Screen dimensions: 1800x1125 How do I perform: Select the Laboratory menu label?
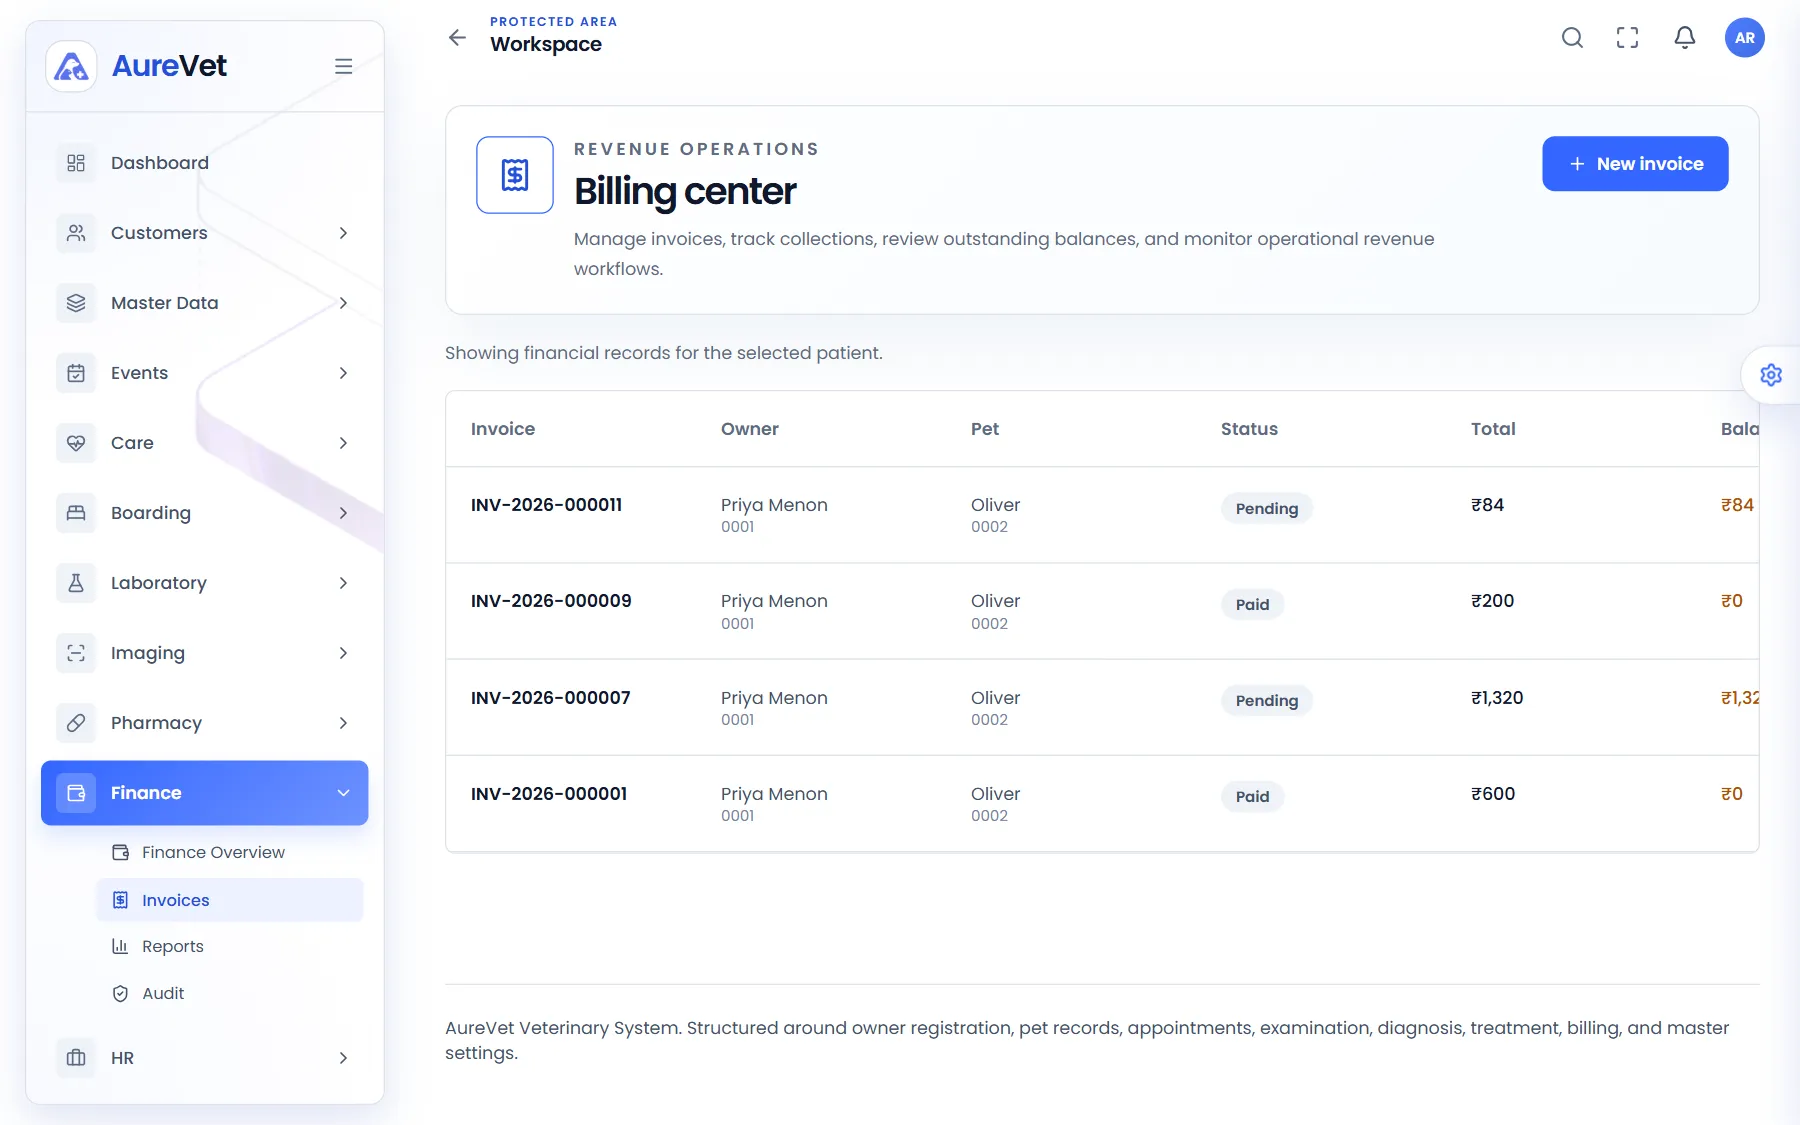(x=158, y=583)
